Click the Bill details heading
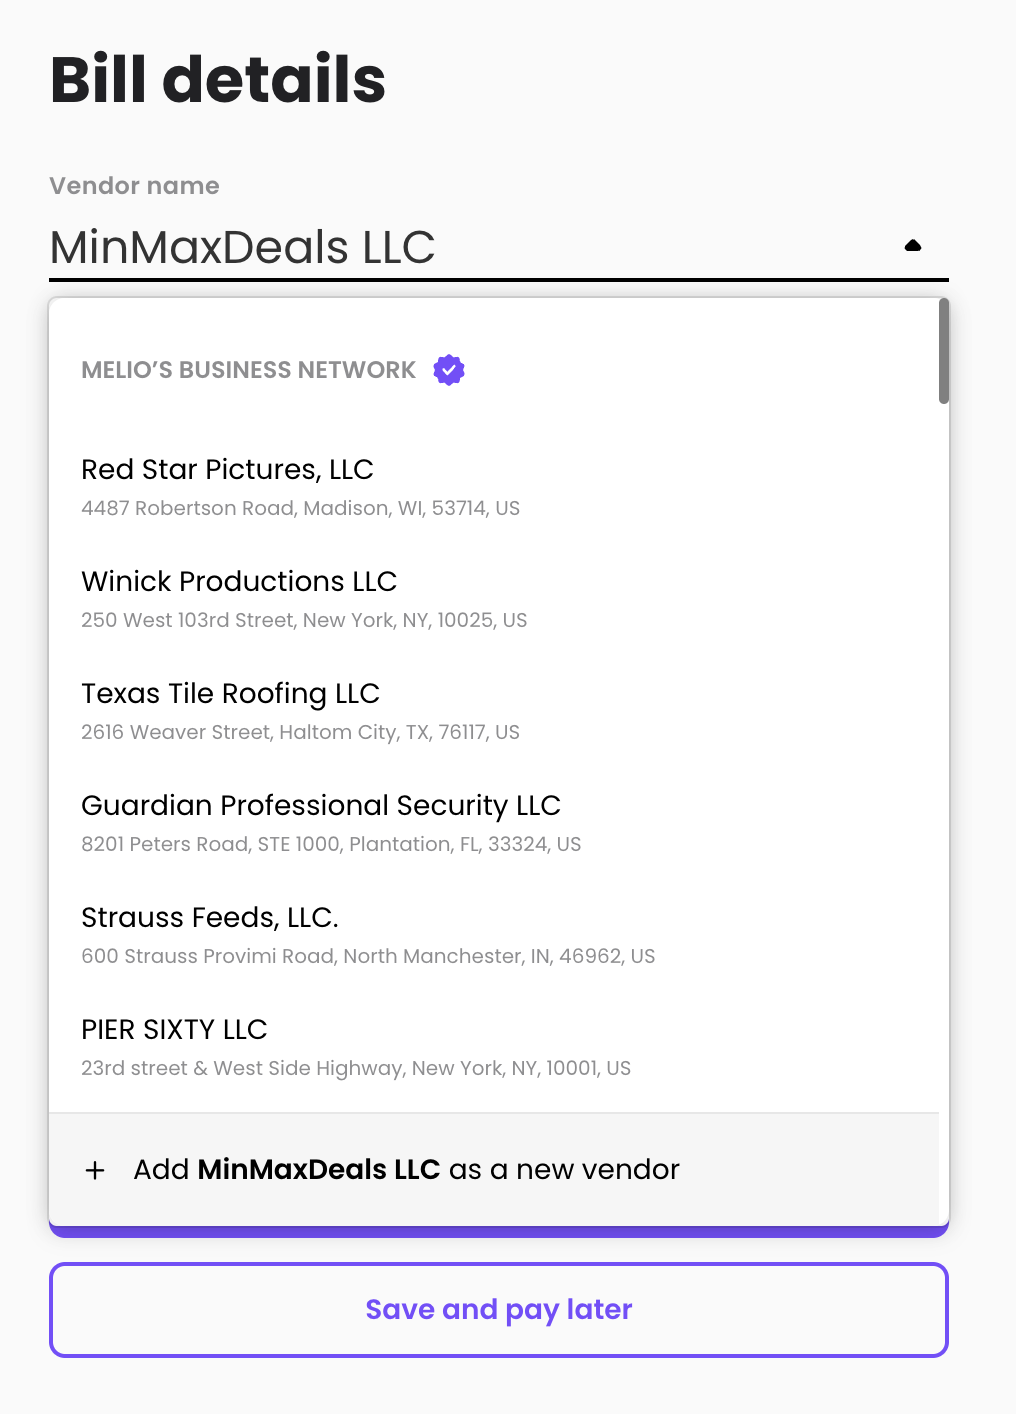 [x=218, y=80]
